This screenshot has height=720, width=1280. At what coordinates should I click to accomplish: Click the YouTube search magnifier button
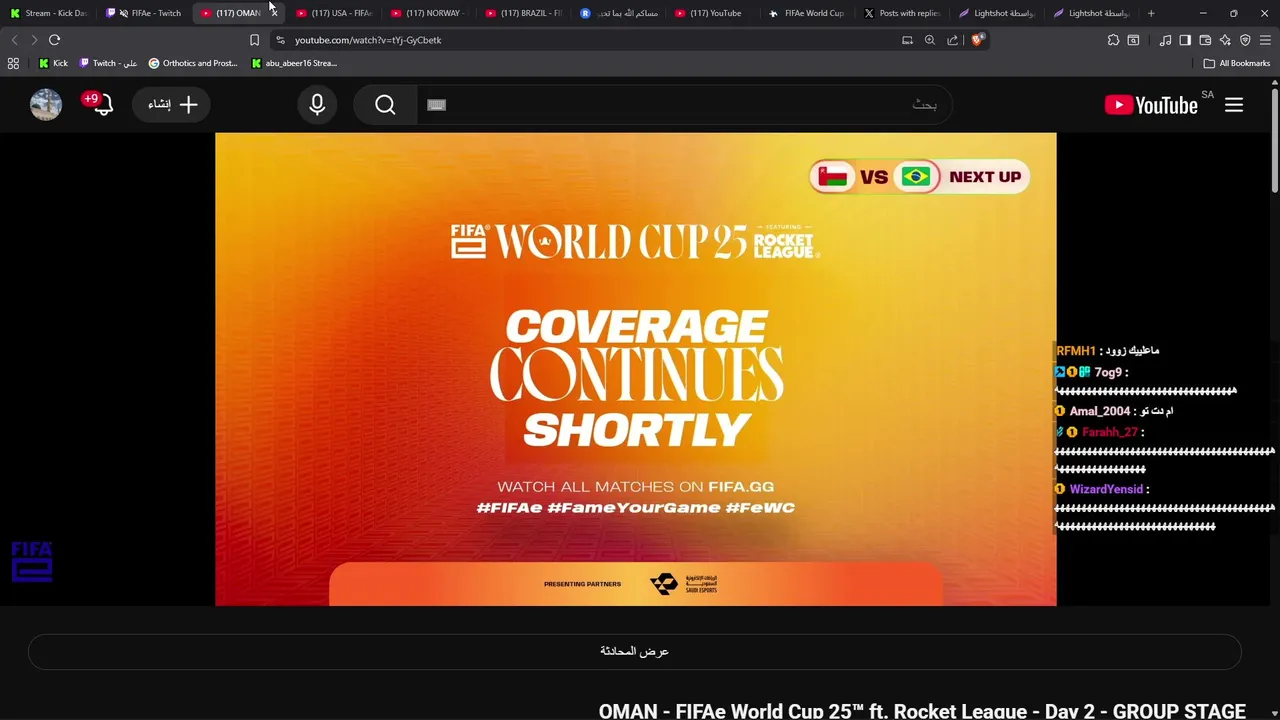(385, 105)
